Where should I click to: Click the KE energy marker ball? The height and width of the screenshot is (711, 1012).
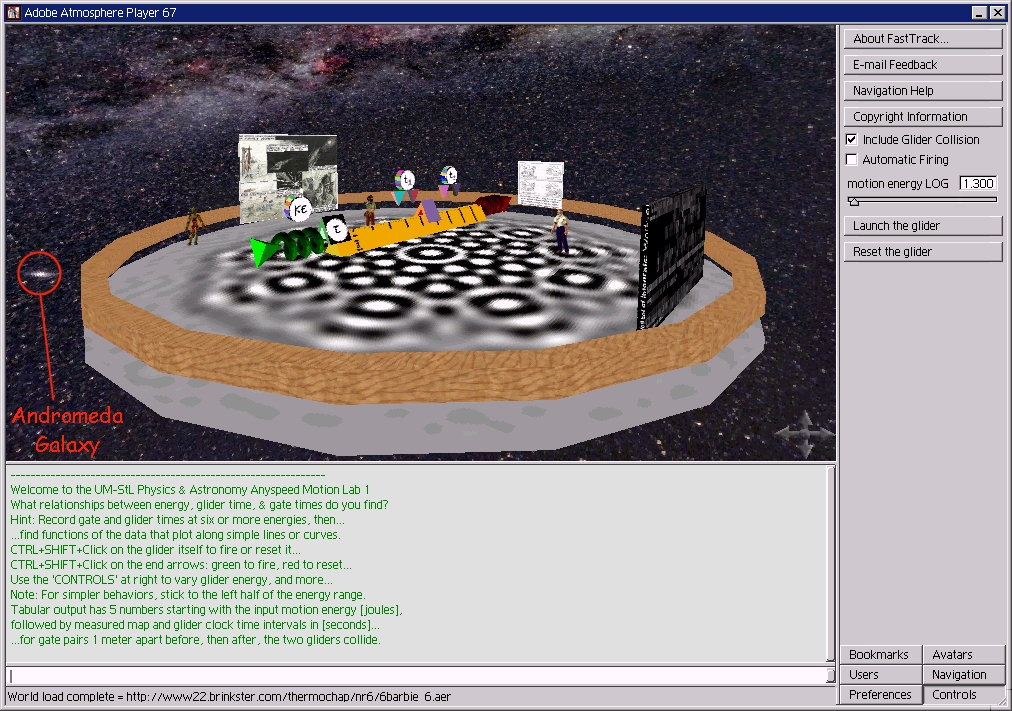(299, 209)
